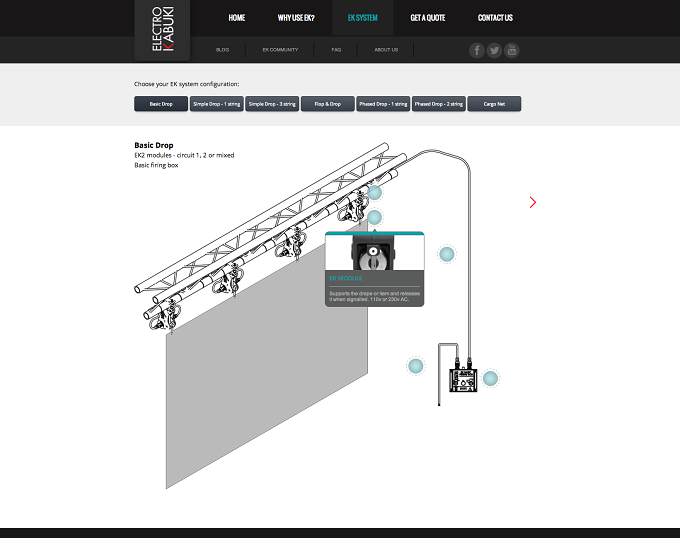Click the EK Module tooltip image
The width and height of the screenshot is (680, 538).
(x=375, y=253)
